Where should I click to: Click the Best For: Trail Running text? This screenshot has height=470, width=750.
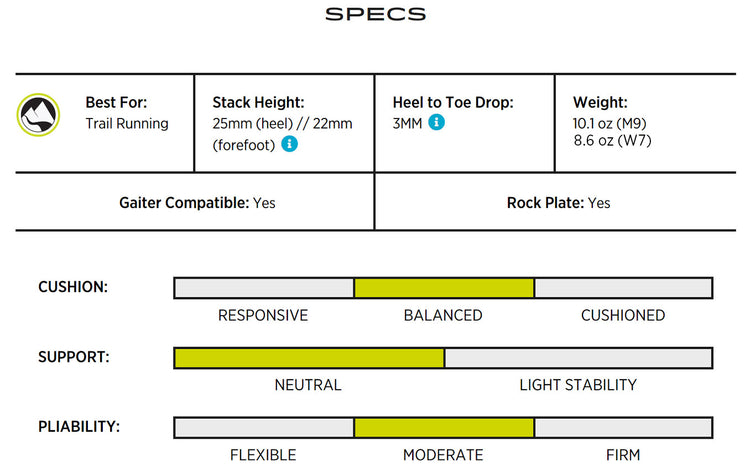tap(127, 113)
